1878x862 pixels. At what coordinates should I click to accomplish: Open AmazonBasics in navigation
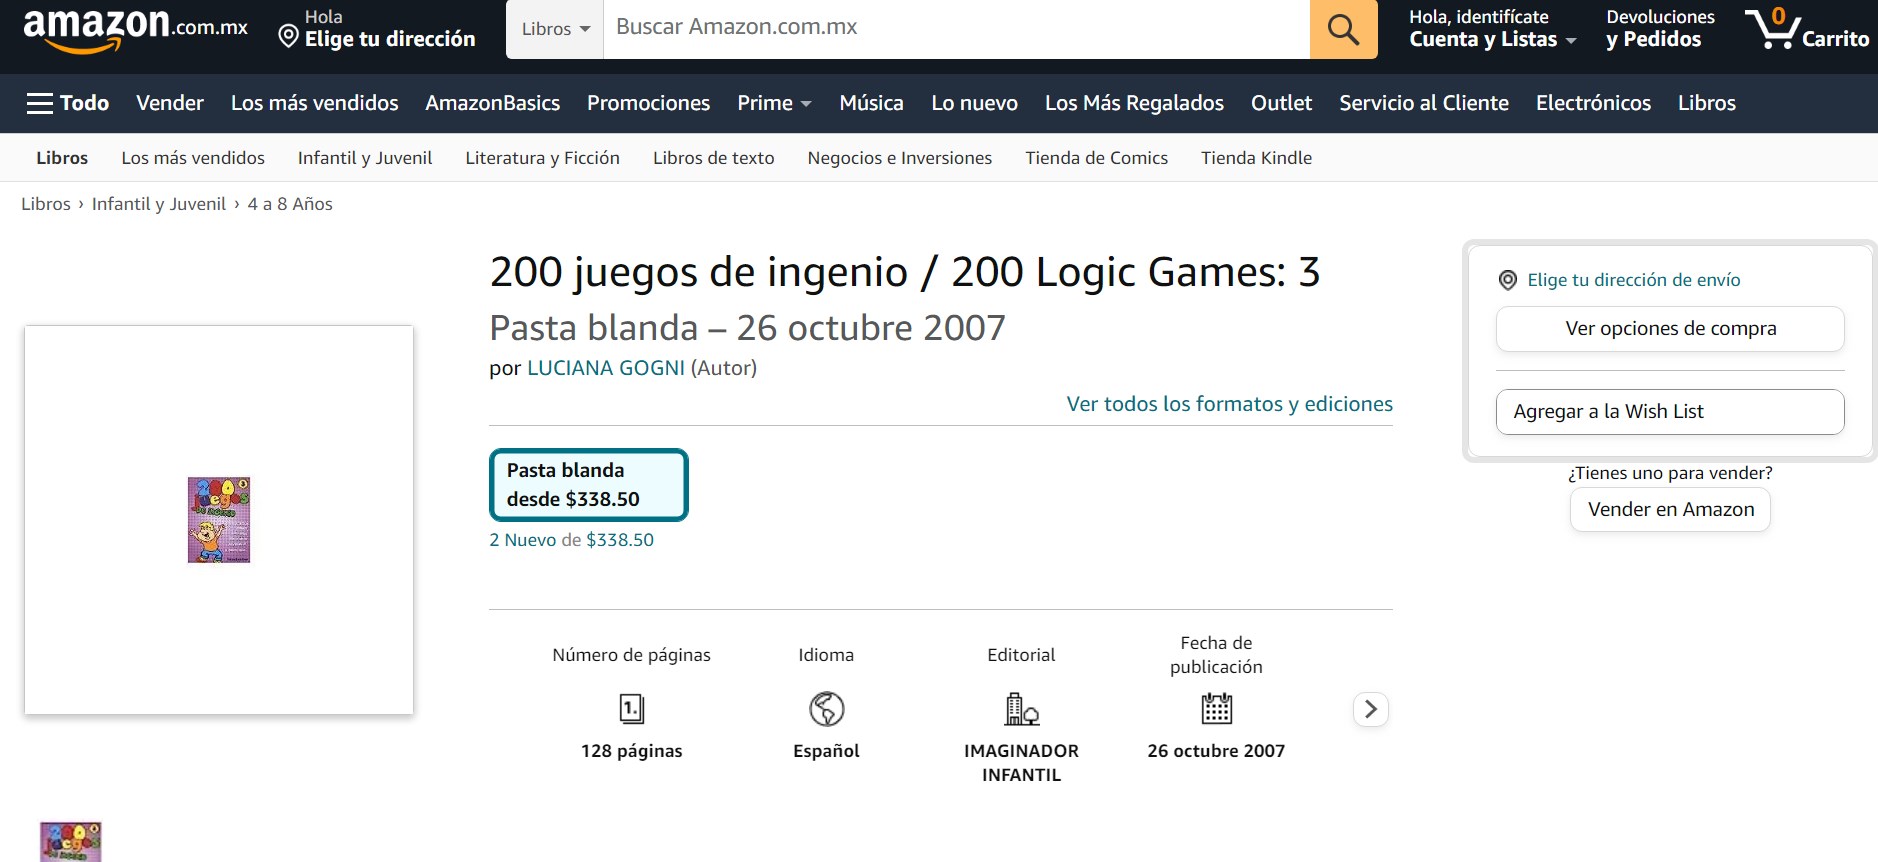click(x=492, y=103)
